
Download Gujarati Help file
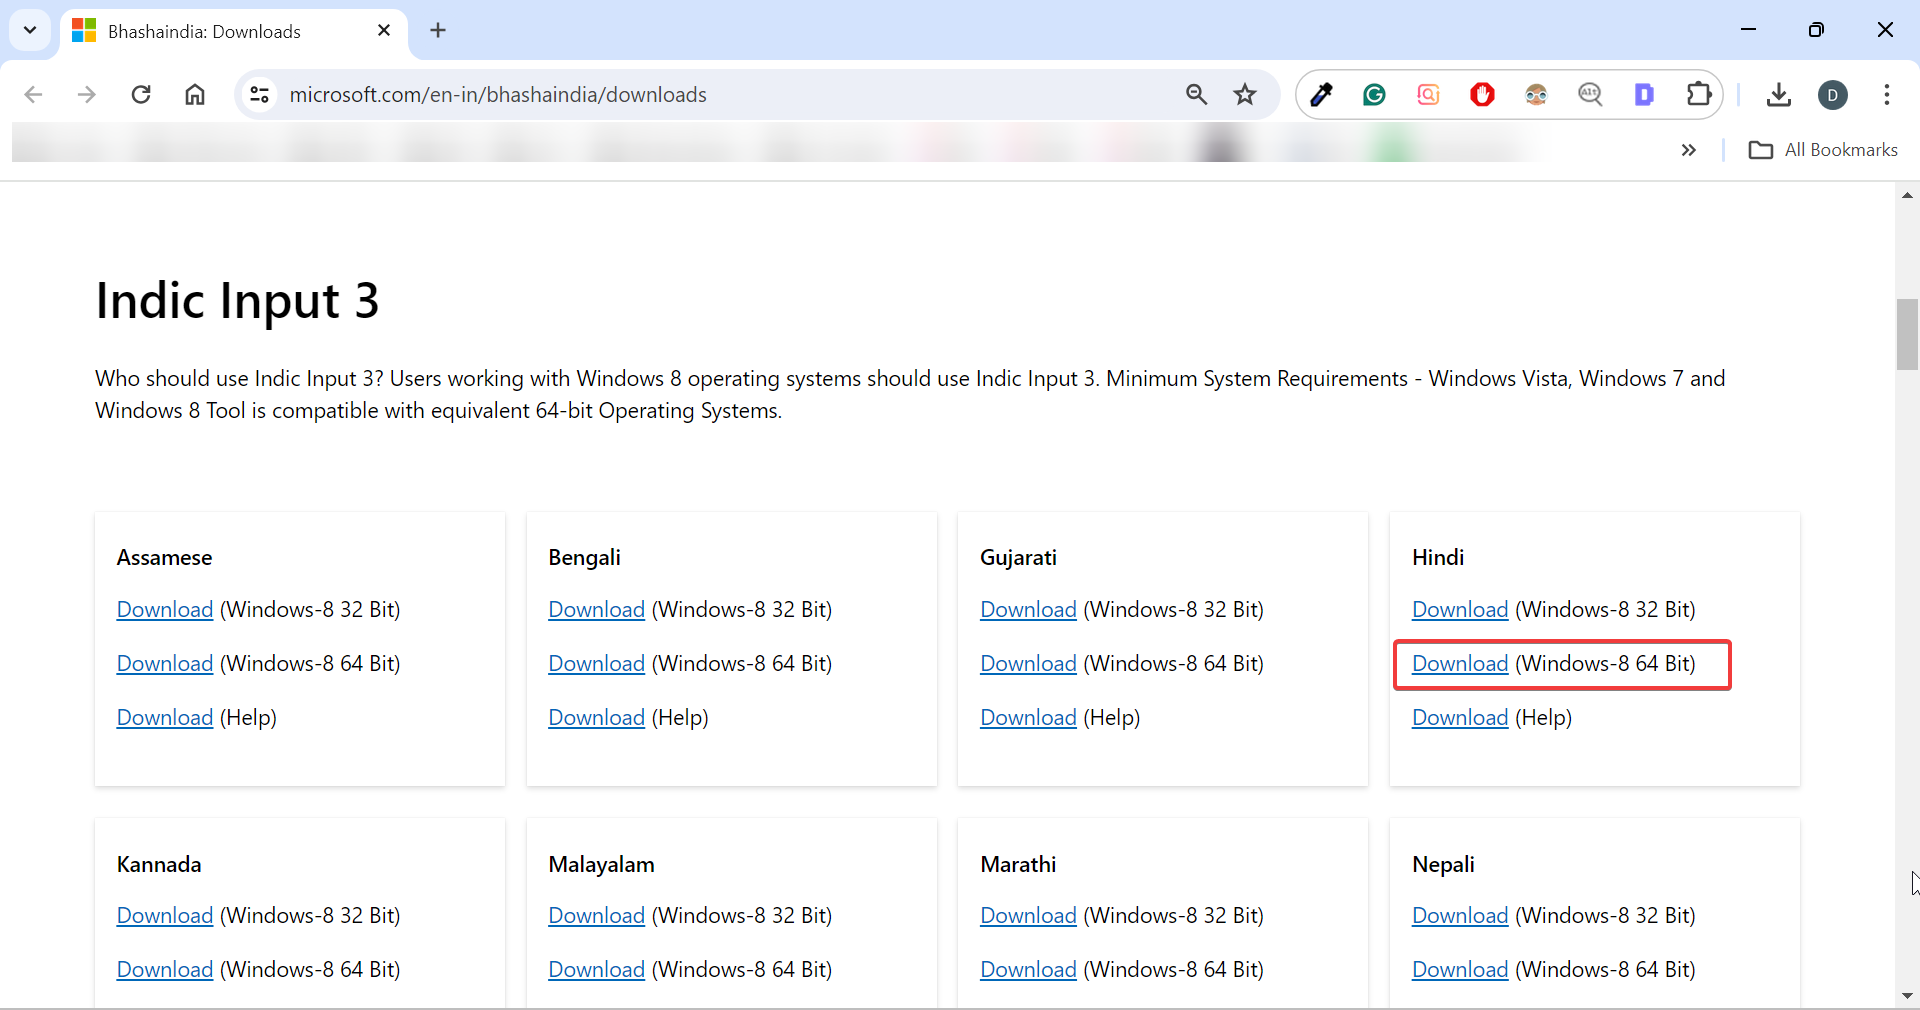pos(1029,718)
